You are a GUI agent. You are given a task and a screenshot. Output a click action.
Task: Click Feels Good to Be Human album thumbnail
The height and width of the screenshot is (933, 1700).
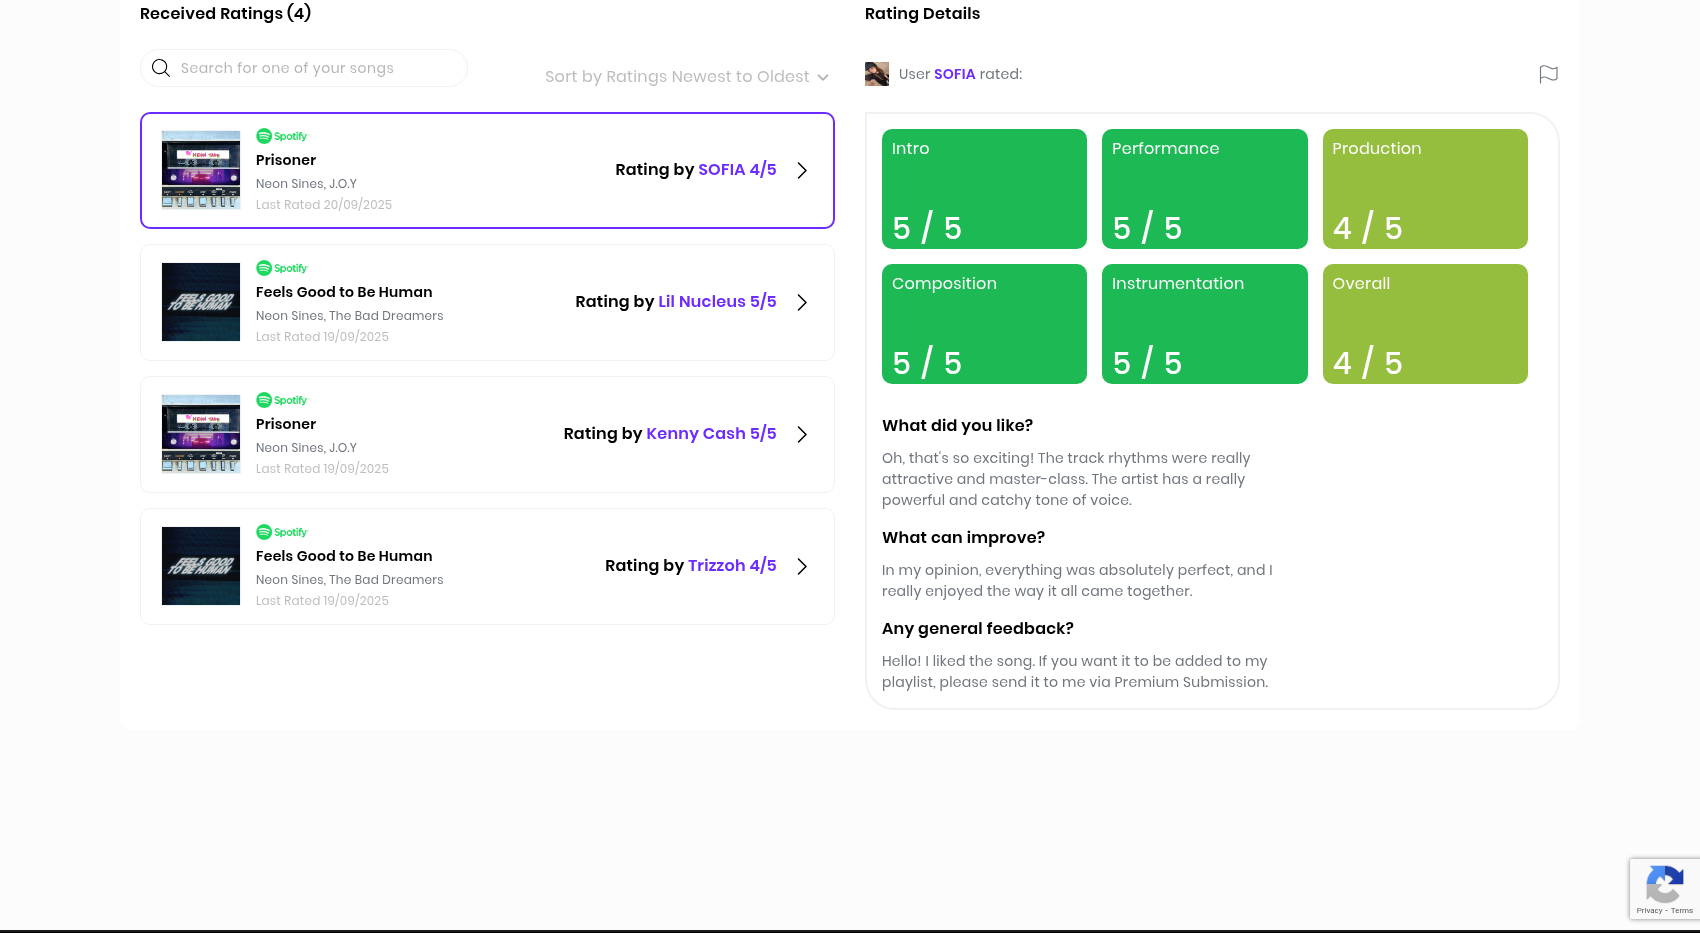tap(201, 302)
